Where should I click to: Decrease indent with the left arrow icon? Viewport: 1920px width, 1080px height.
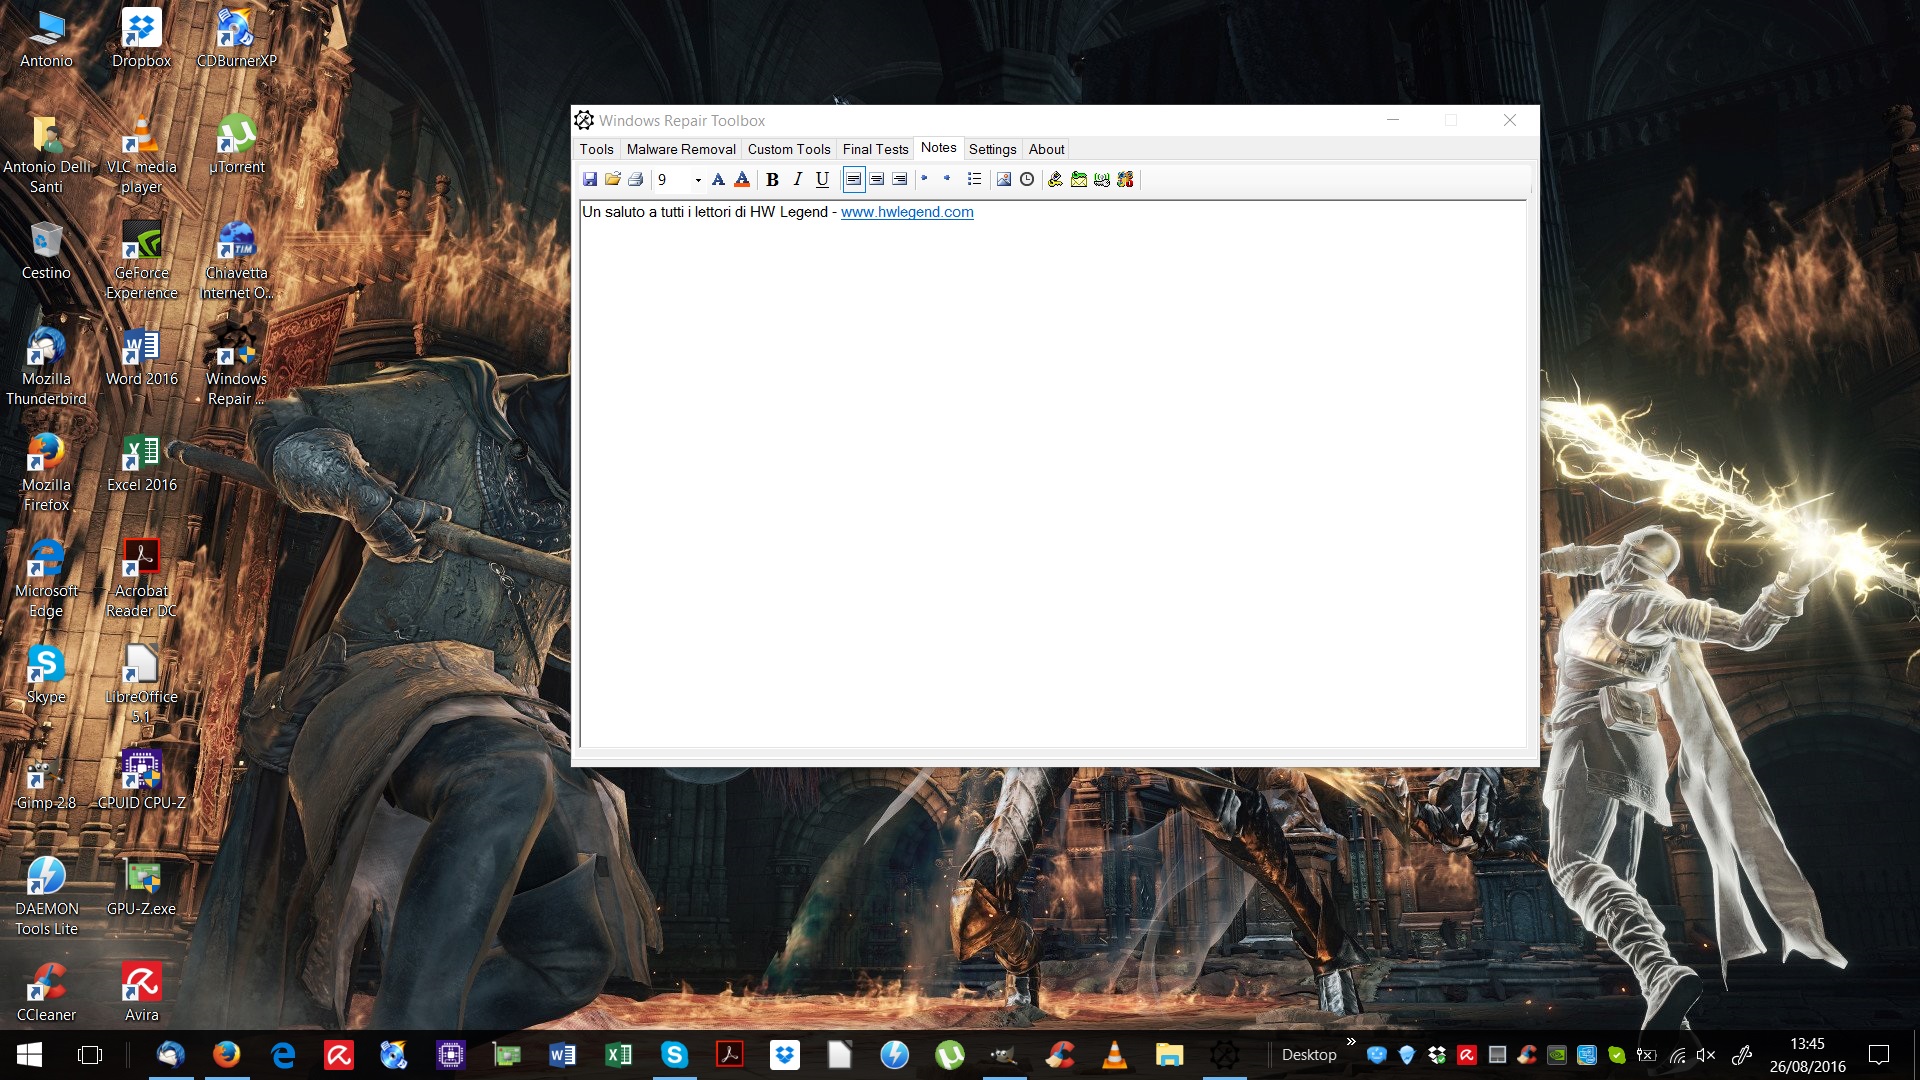click(925, 179)
